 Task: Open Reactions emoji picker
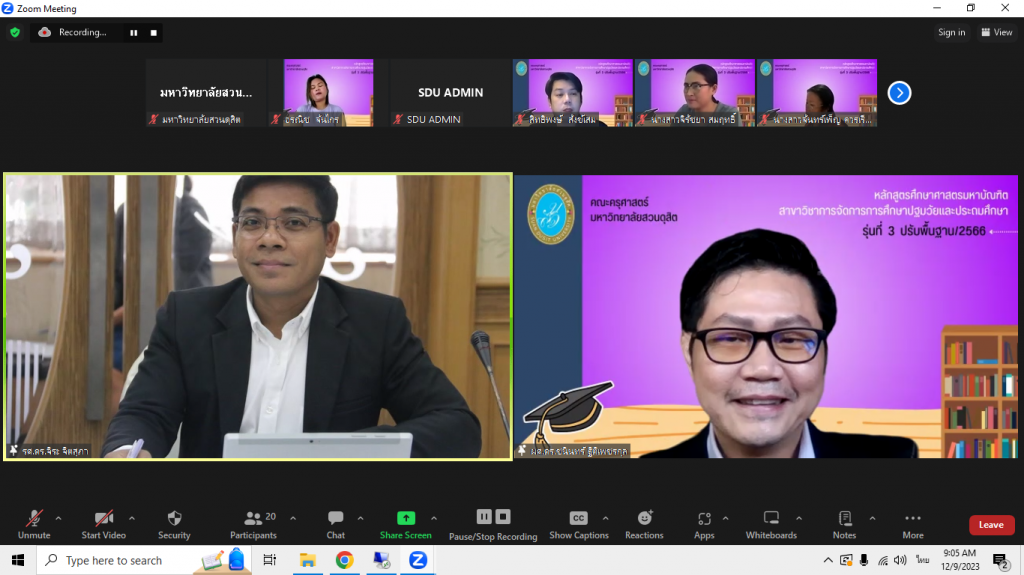coord(644,518)
